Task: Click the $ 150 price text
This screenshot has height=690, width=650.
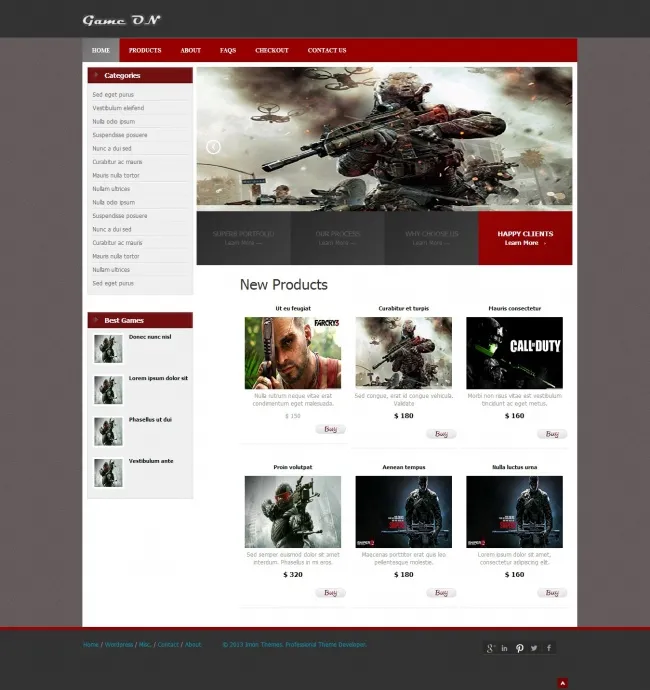Action: click(293, 416)
